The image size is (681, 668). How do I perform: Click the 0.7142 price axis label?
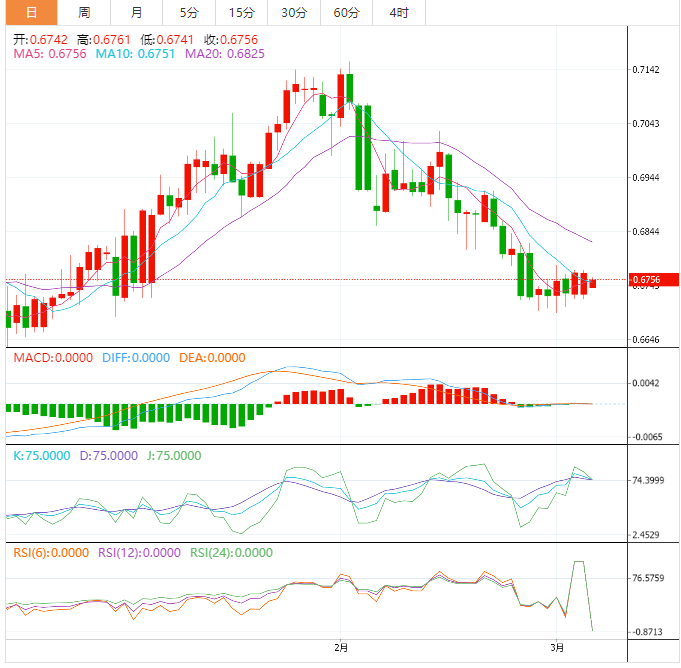646,70
